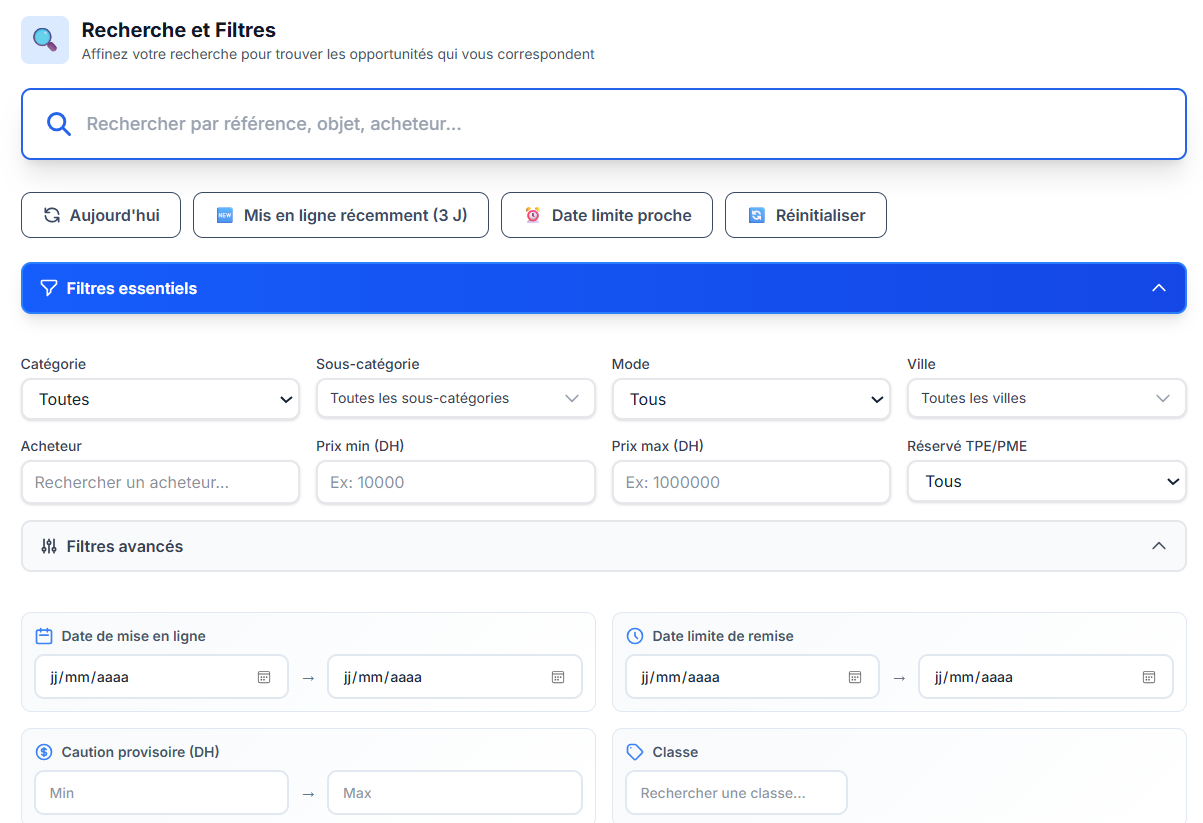Viewport: 1203px width, 823px height.
Task: Open calendar picker for start Date limite de remise
Action: tap(855, 677)
